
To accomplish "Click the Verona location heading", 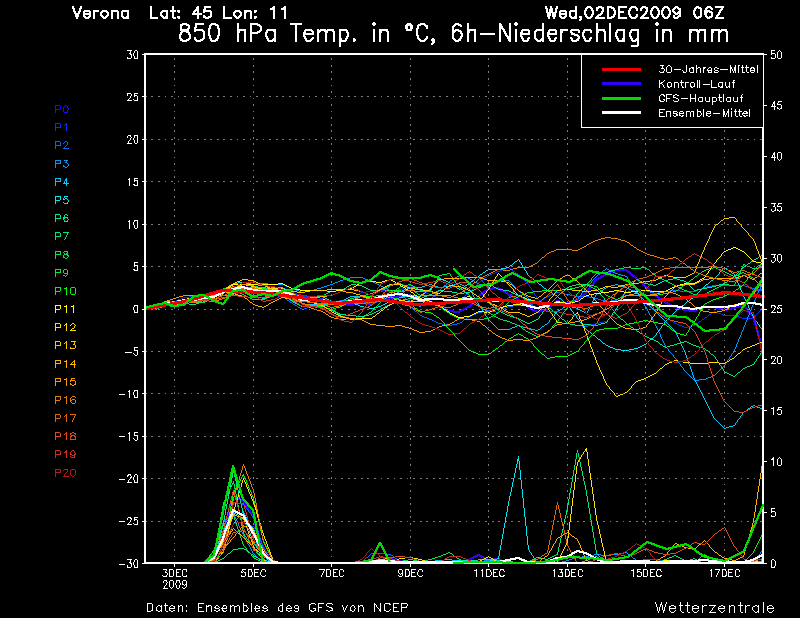I will pyautogui.click(x=101, y=13).
